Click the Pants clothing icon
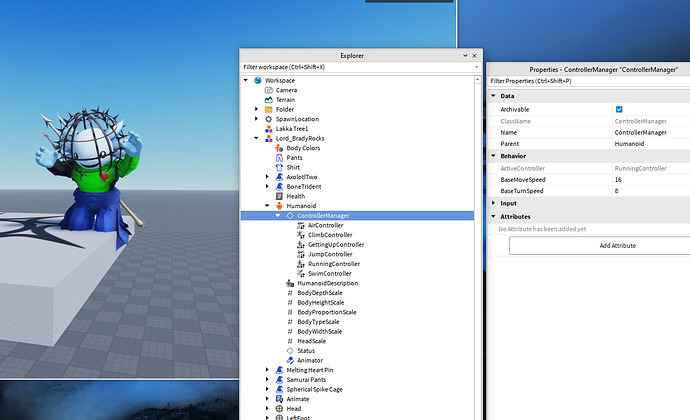 [x=279, y=158]
